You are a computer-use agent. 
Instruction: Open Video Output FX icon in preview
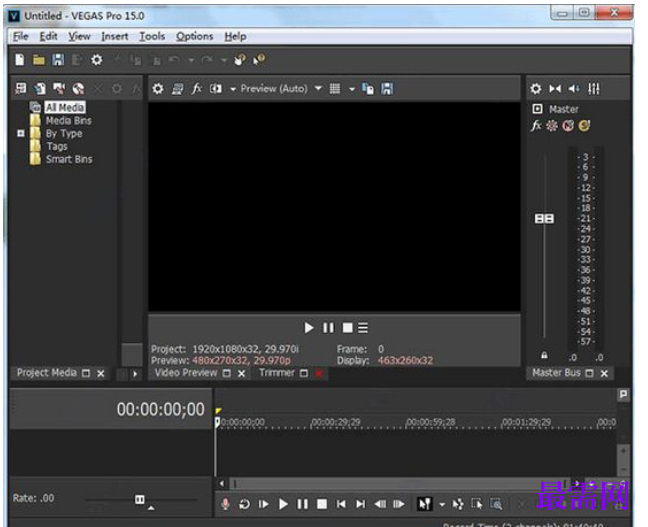pos(197,88)
